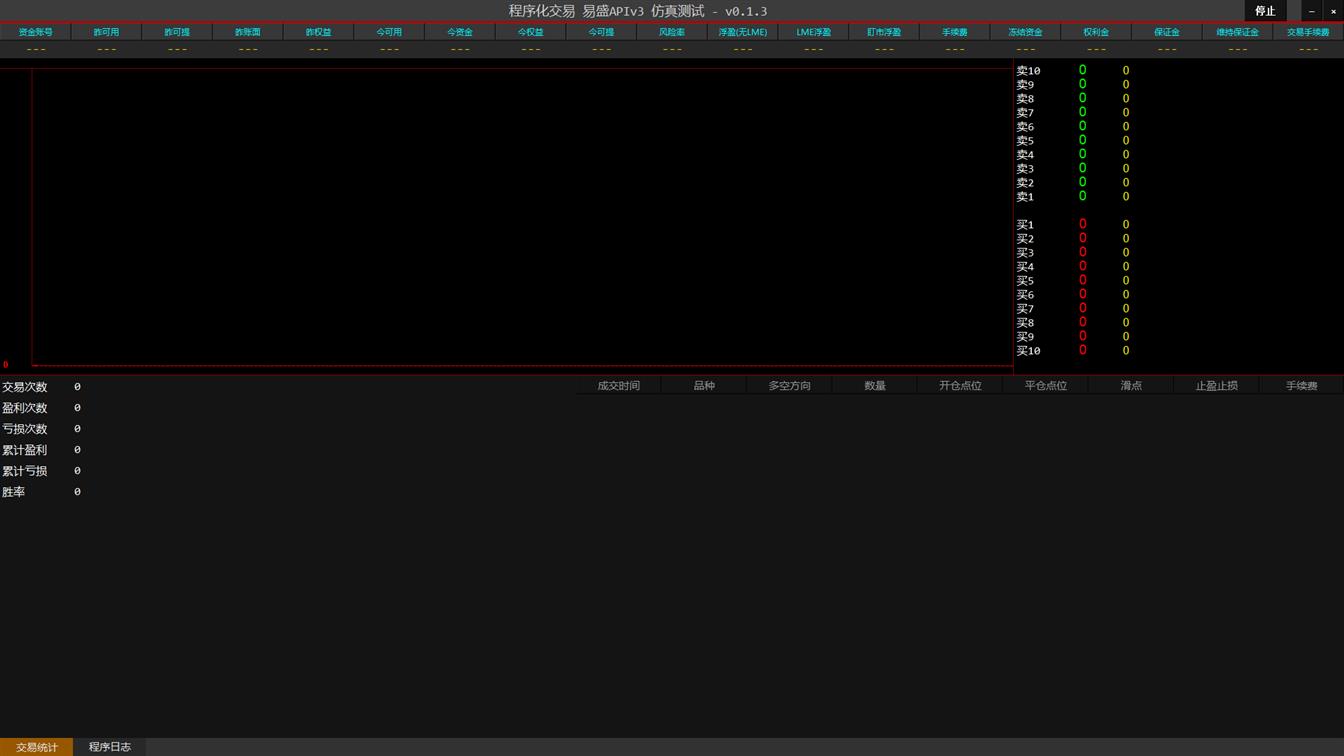Click the 品种 column header
The height and width of the screenshot is (756, 1344).
704,386
